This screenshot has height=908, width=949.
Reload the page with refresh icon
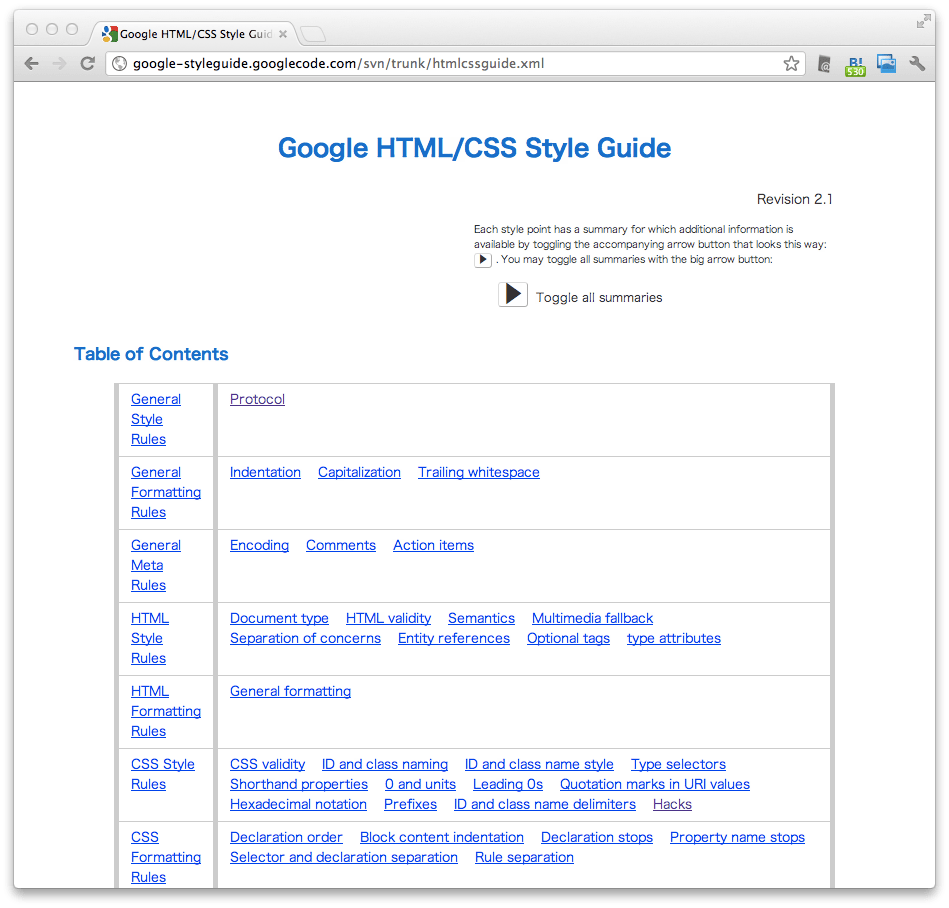(88, 63)
